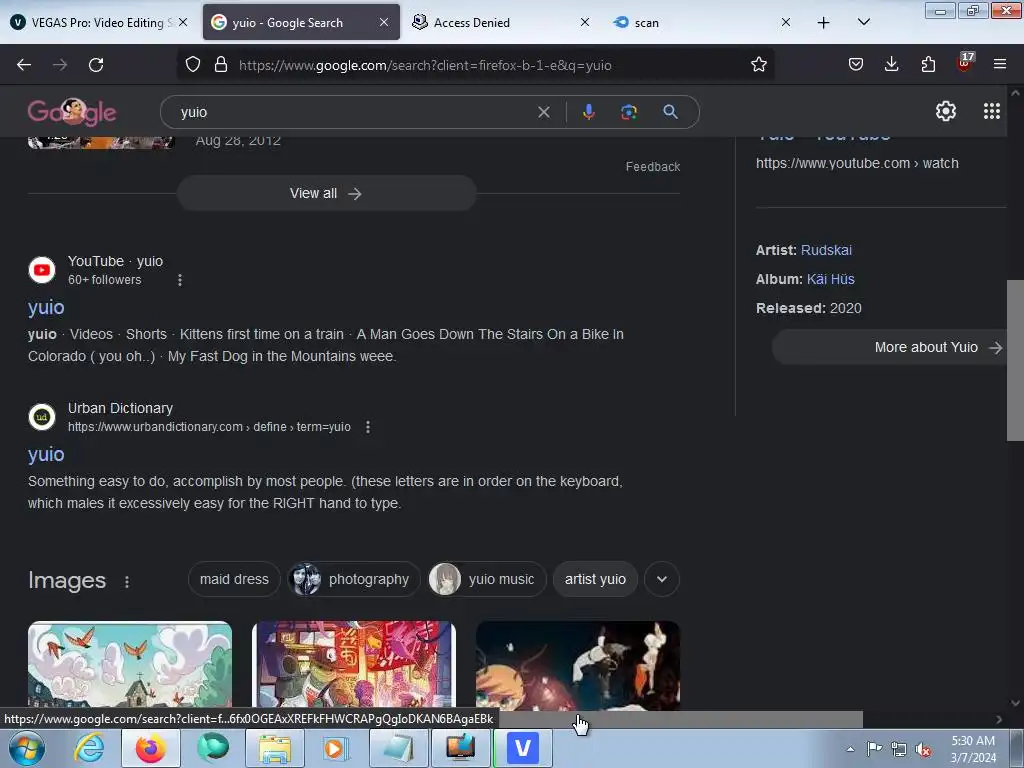Start voice search microphone
Screen dimensions: 1024x768
(588, 112)
